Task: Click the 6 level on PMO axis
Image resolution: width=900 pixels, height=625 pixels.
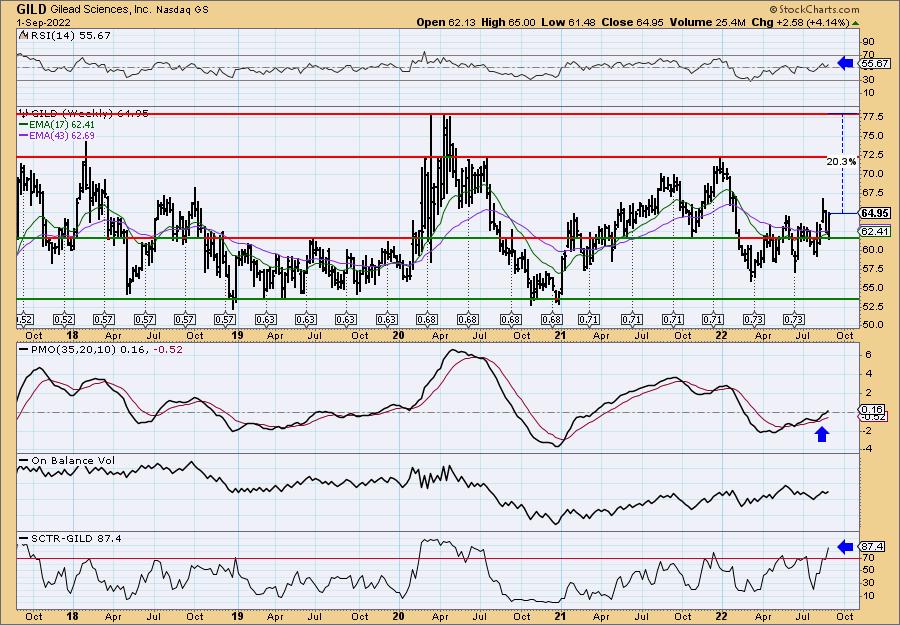Action: pyautogui.click(x=868, y=355)
